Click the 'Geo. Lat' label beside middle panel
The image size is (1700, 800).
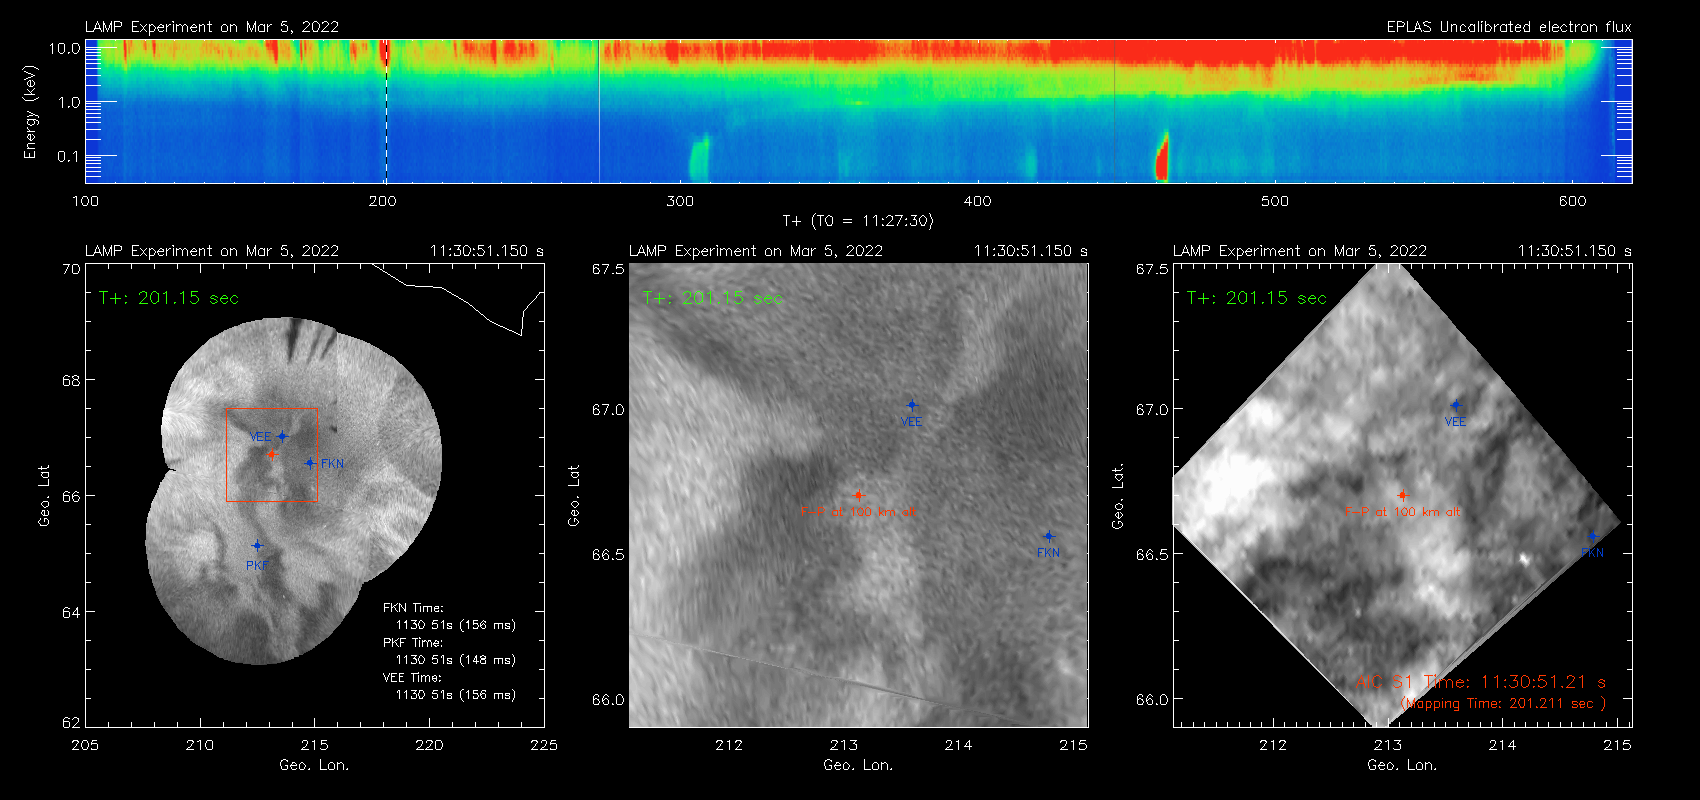574,495
